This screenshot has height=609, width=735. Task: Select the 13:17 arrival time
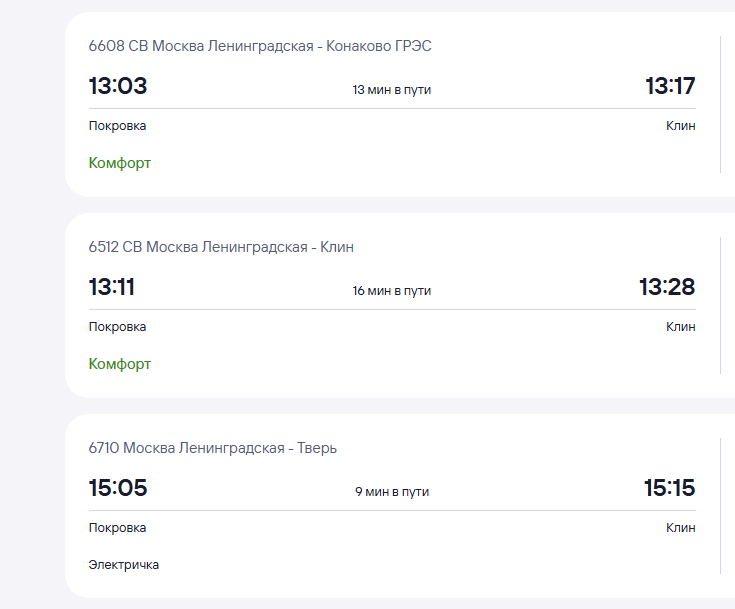(x=670, y=86)
